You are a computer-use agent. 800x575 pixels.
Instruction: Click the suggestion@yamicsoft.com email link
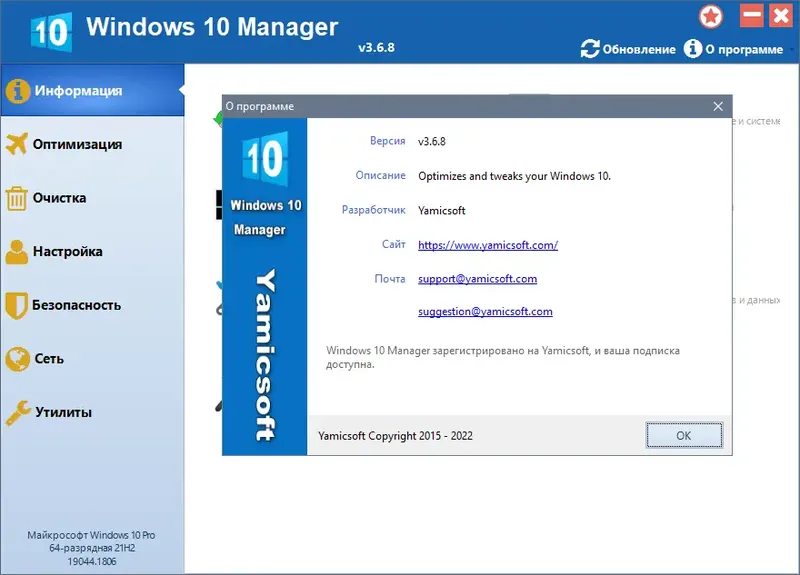[485, 311]
